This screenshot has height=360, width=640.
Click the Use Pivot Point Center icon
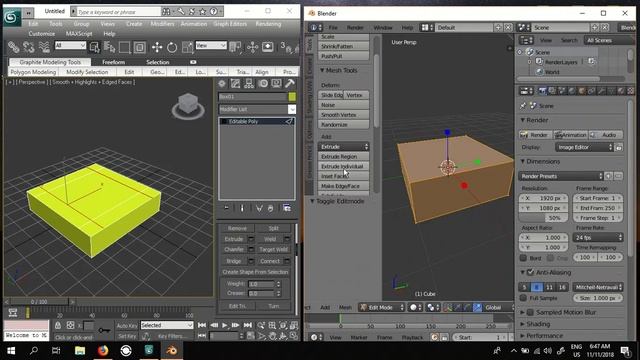[x=236, y=47]
